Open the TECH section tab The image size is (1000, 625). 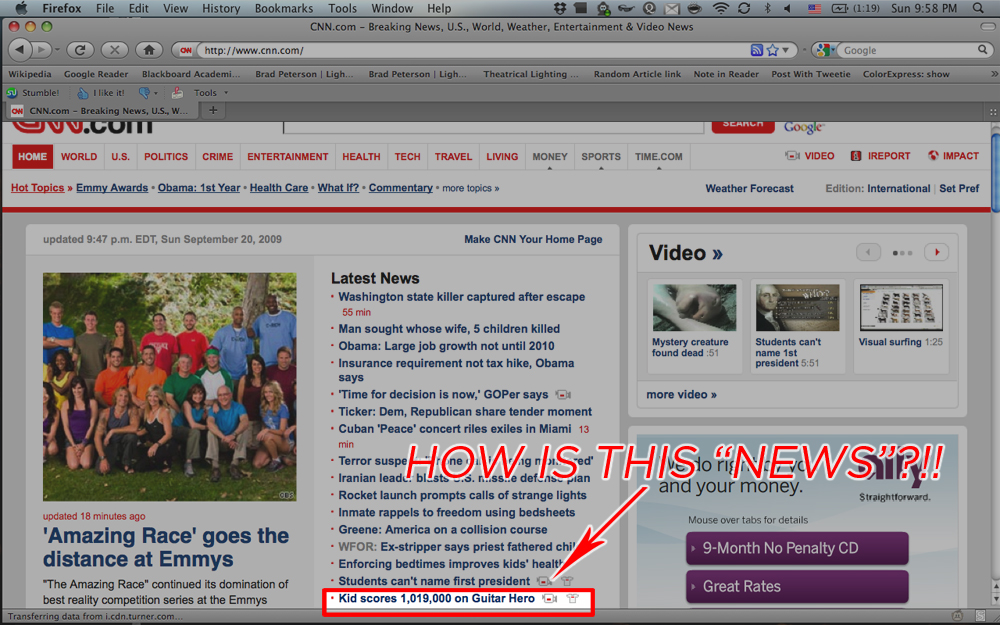tap(408, 156)
